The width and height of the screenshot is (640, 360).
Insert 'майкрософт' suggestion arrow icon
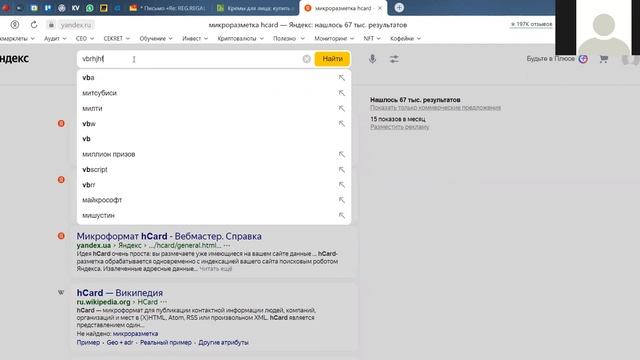coord(342,200)
